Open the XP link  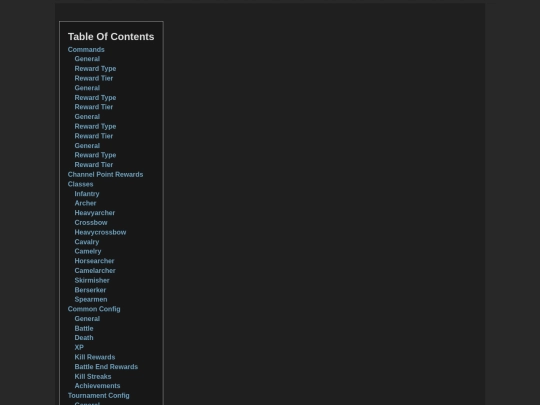click(79, 347)
